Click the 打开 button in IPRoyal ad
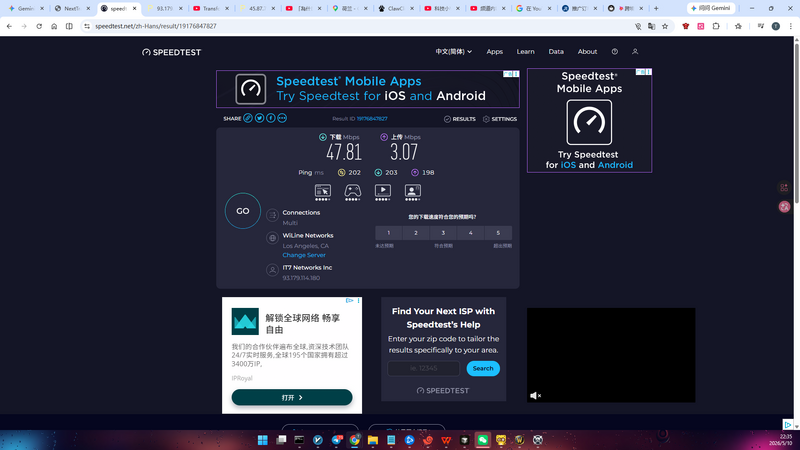Viewport: 800px width, 450px height. [292, 397]
